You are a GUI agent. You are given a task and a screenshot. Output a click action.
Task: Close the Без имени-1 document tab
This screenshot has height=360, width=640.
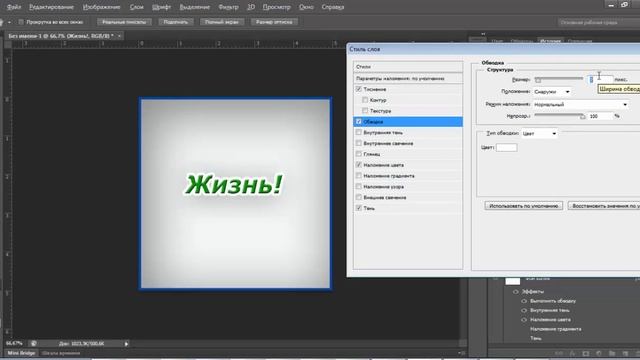point(119,36)
